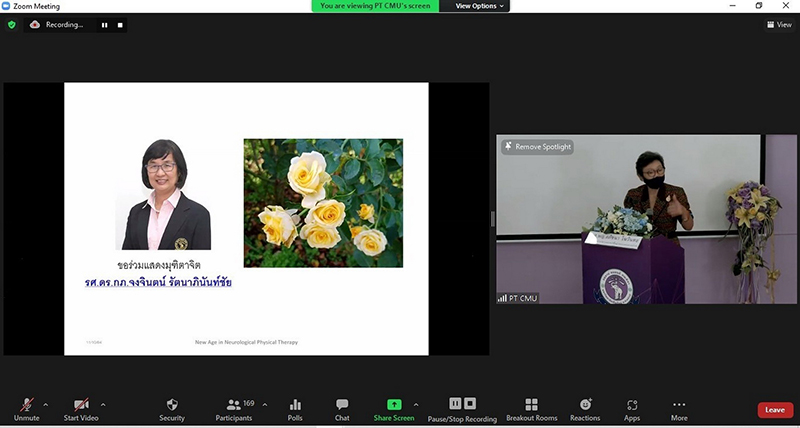Open the Participants panel
800x428 pixels.
[x=234, y=410]
